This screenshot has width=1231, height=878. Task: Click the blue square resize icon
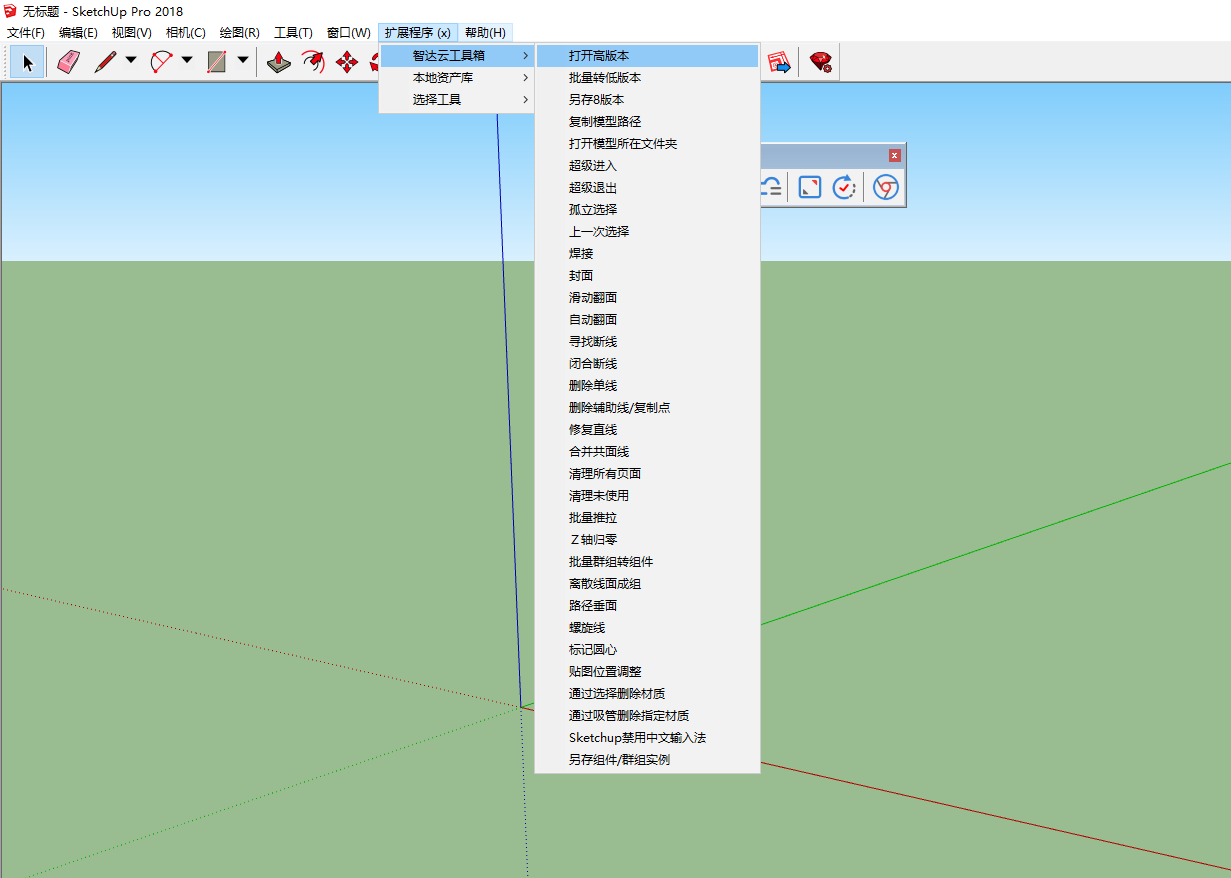(x=809, y=187)
